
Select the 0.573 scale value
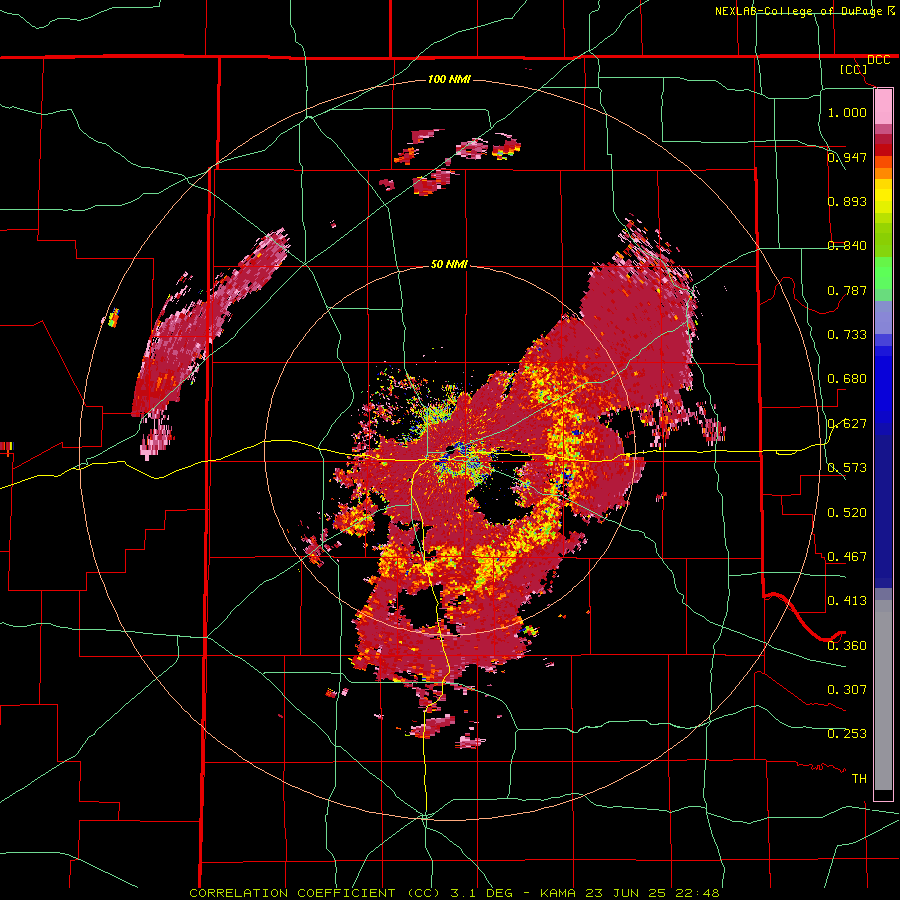[847, 468]
